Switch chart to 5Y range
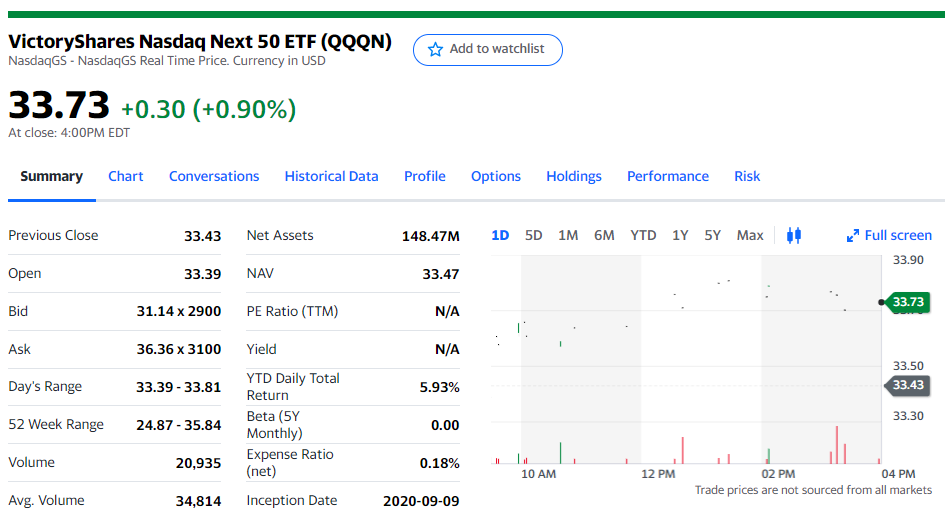This screenshot has height=522, width=945. (x=712, y=235)
